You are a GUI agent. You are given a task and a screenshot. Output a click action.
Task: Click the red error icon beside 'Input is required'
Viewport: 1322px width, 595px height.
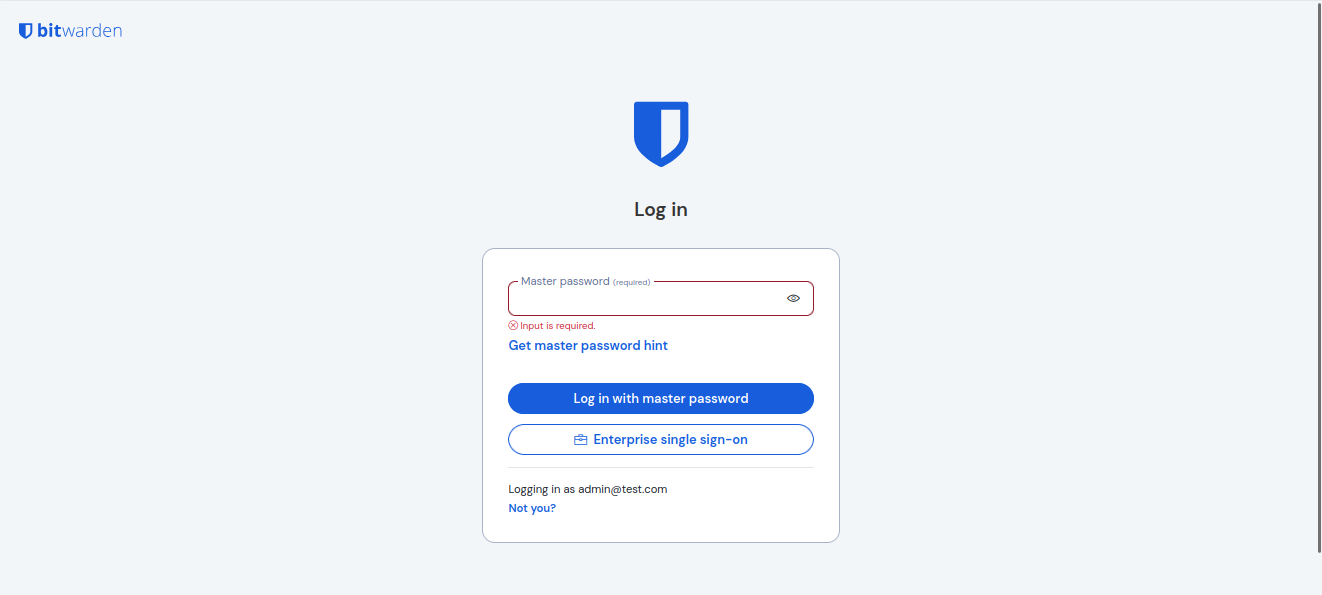tap(513, 326)
